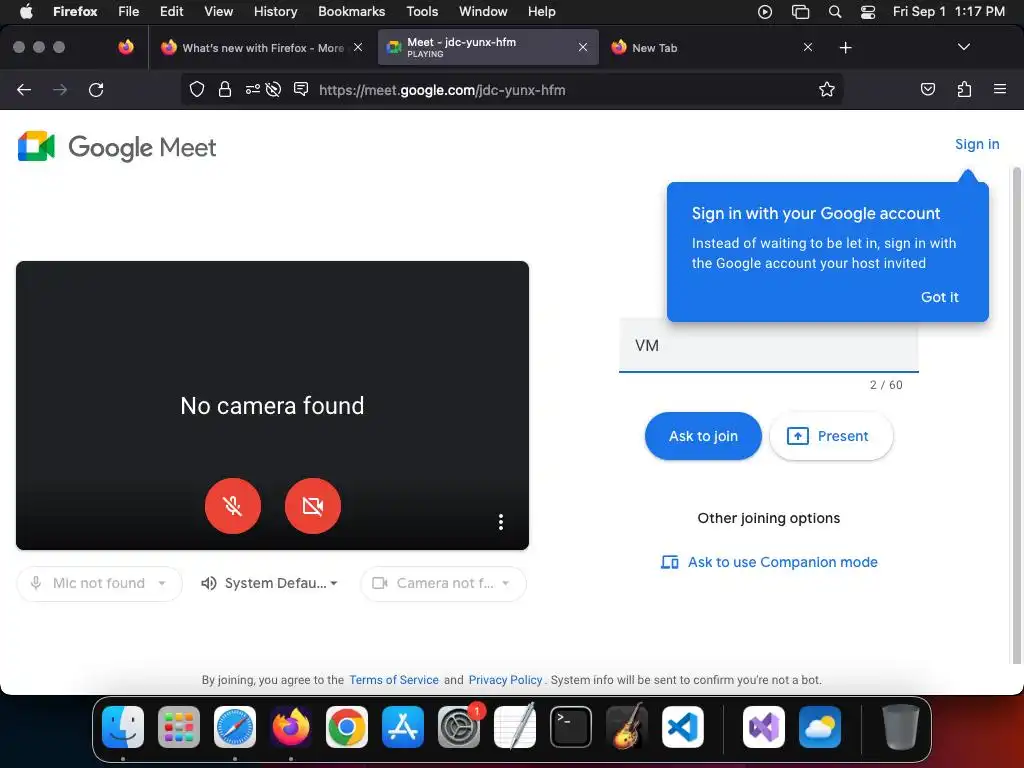Image resolution: width=1024 pixels, height=768 pixels.
Task: Open the Mic not found dropdown
Action: [99, 583]
